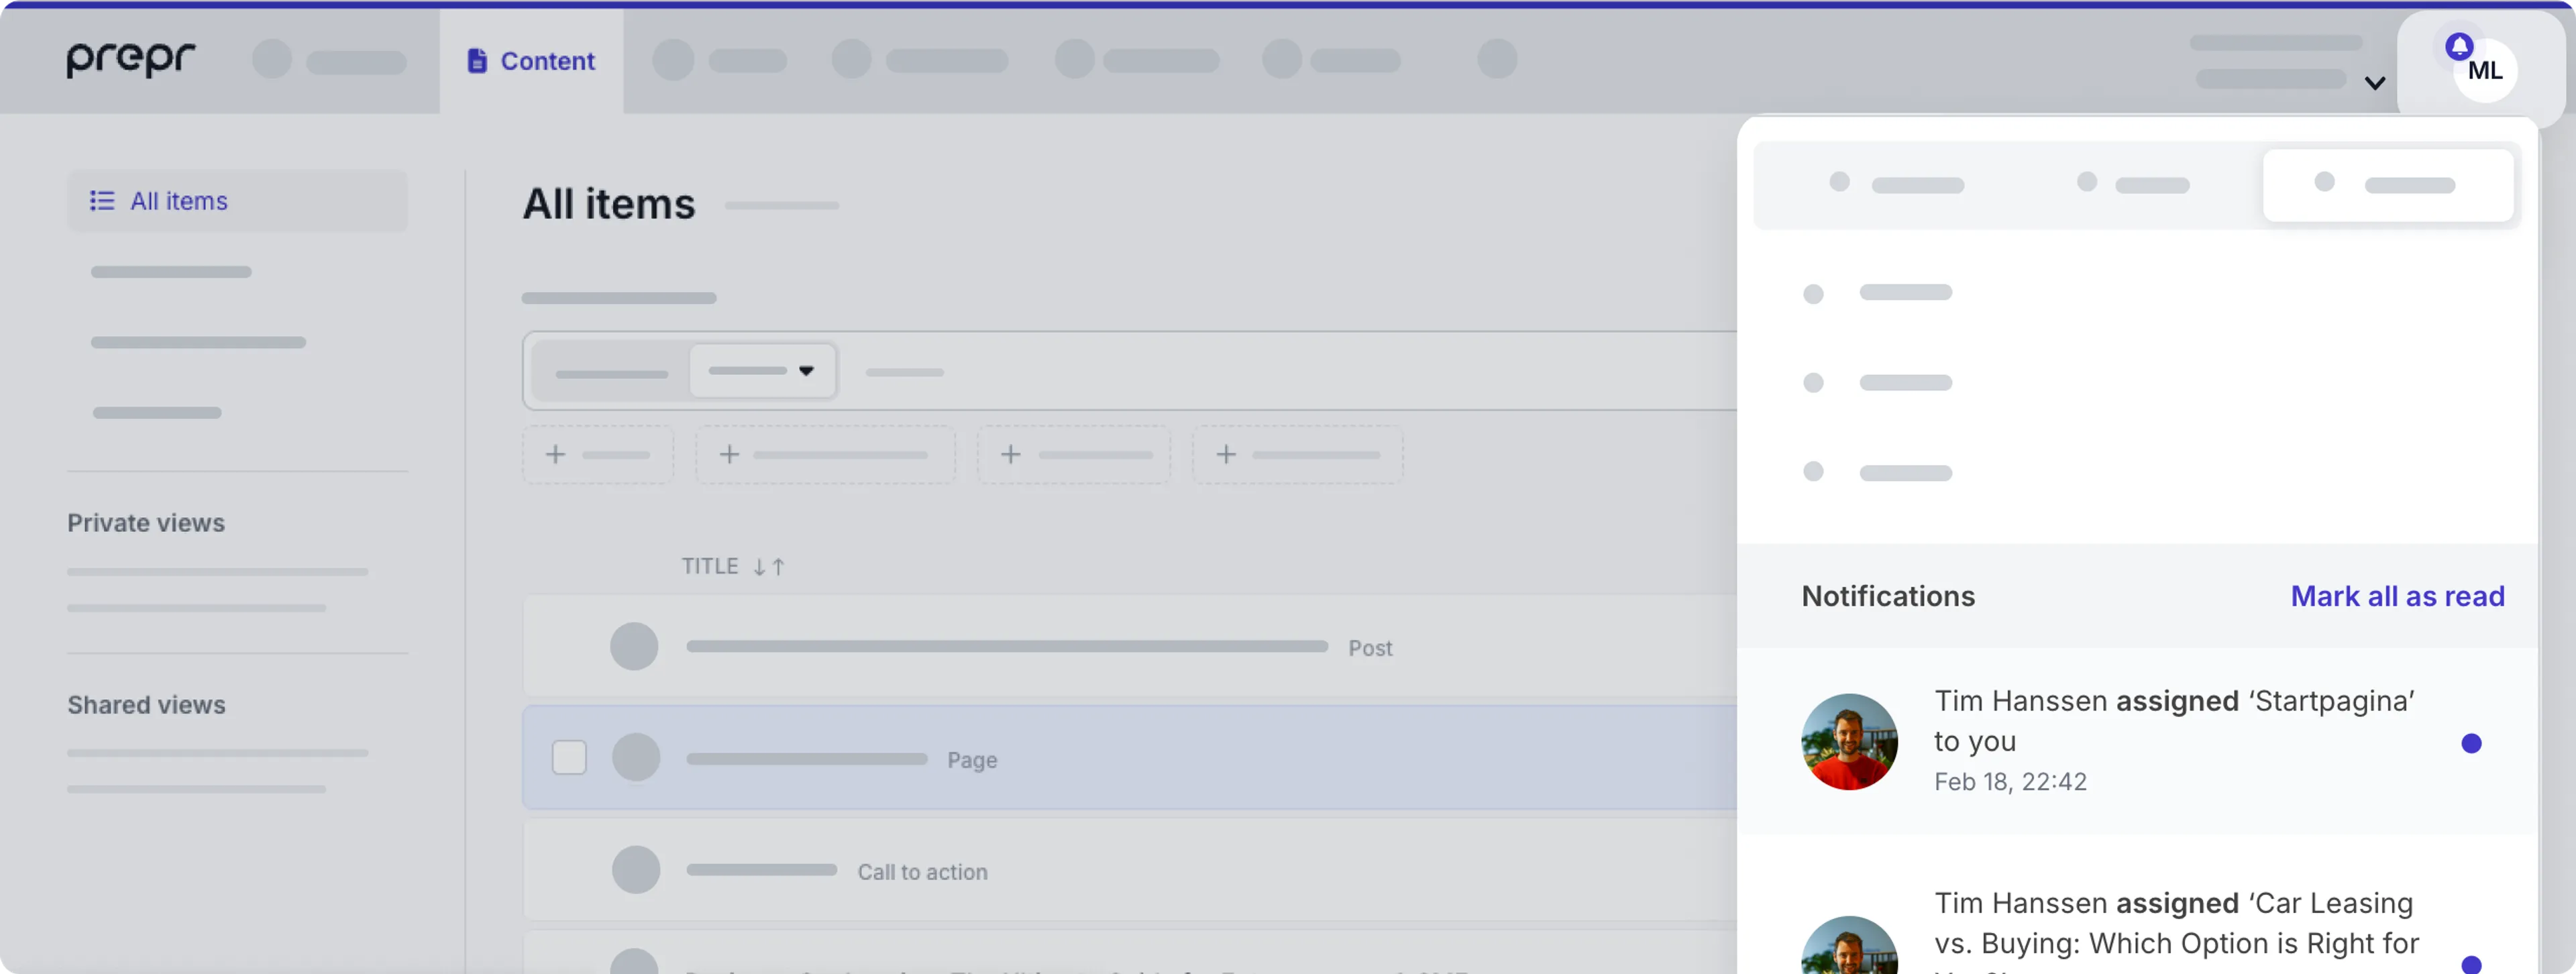This screenshot has width=2576, height=974.
Task: Open the Post item row
Action: pyautogui.click(x=1130, y=647)
